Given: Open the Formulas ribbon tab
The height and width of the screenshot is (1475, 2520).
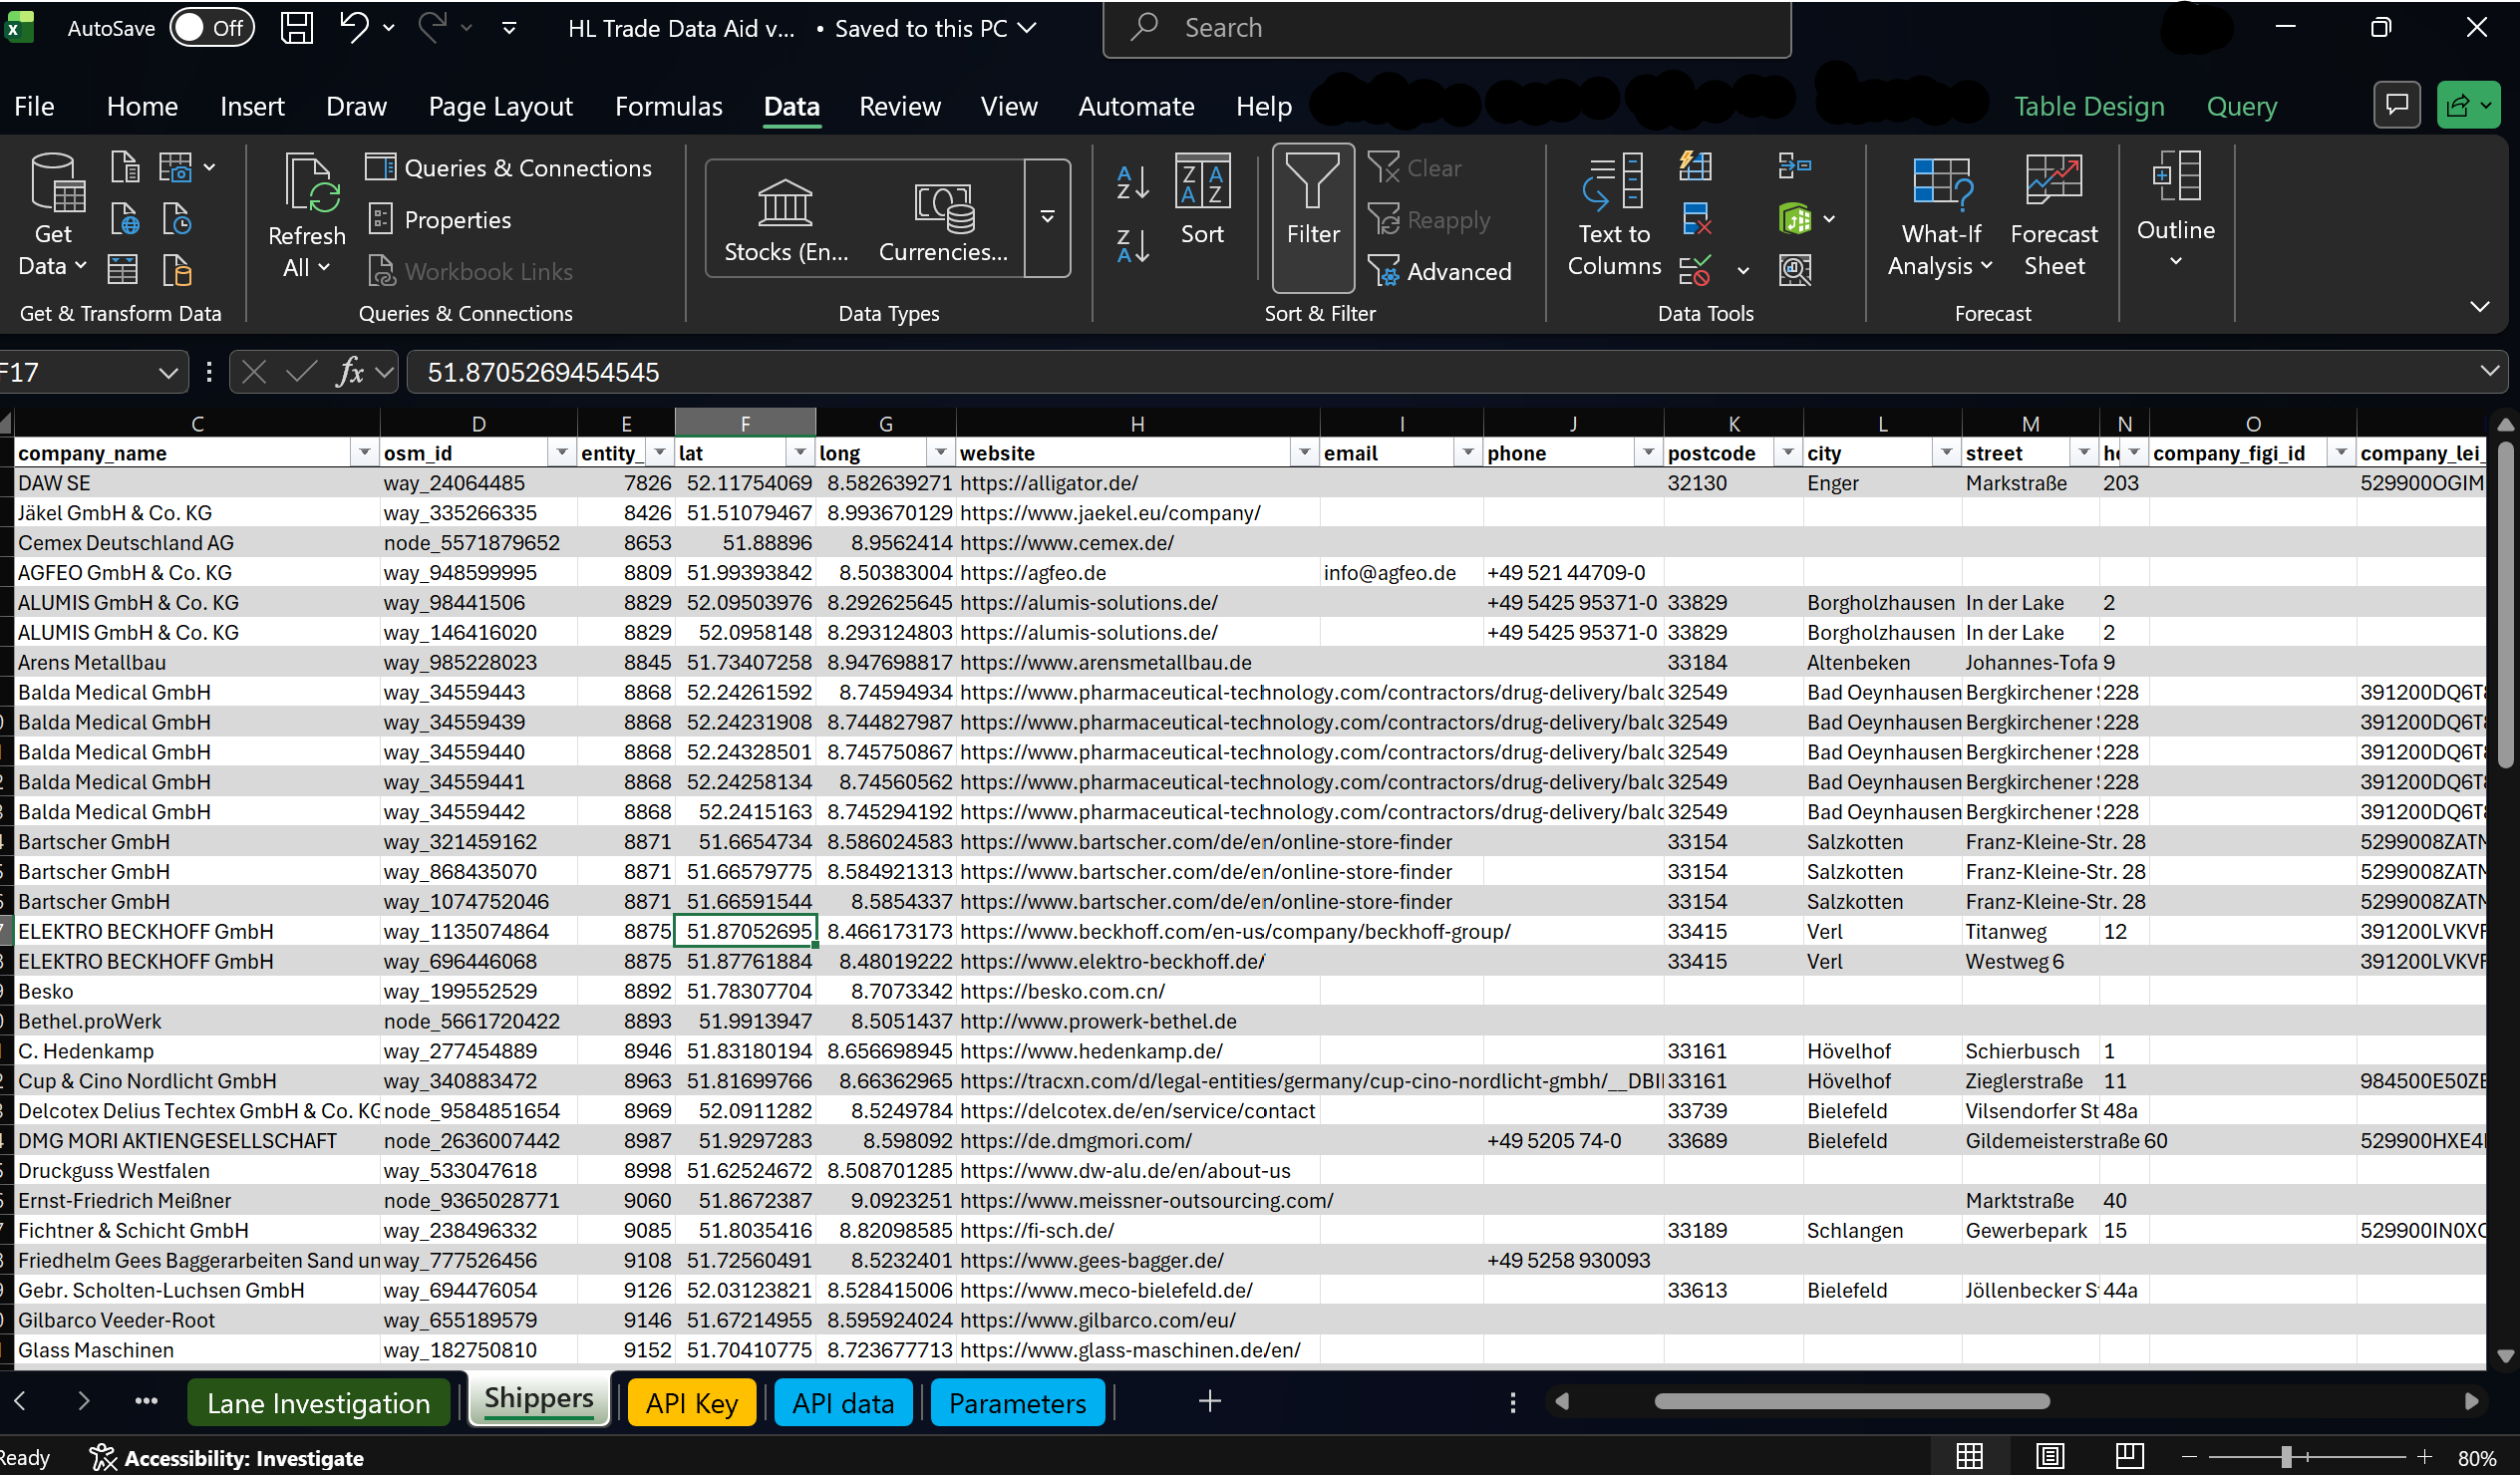Looking at the screenshot, I should coord(668,106).
